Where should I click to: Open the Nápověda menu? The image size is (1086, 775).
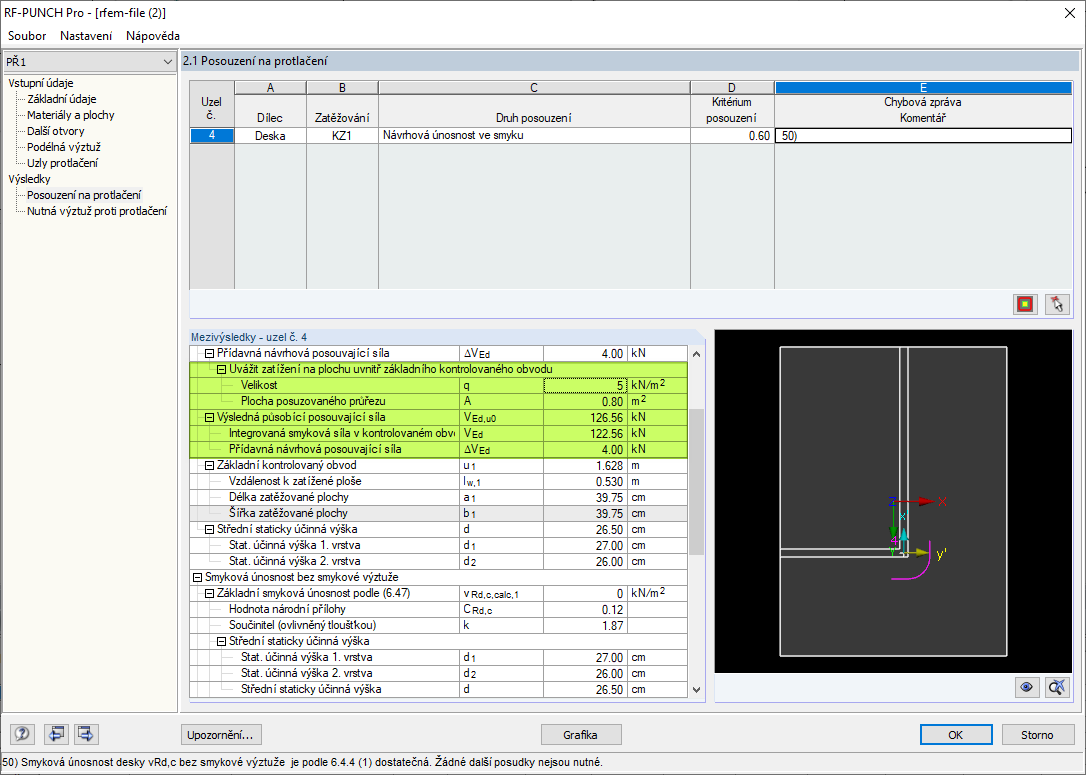pos(152,36)
